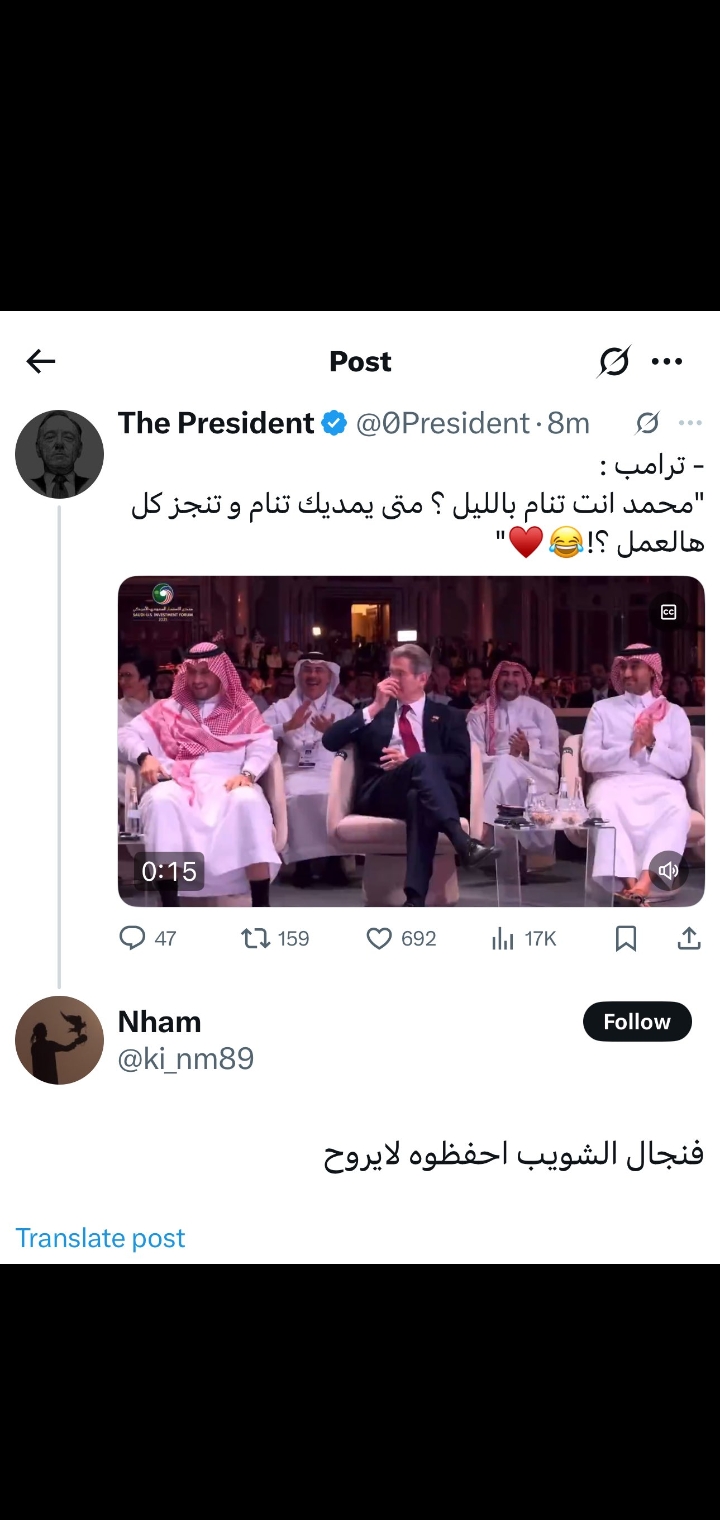Click the Translate post link
Image resolution: width=720 pixels, height=1520 pixels.
click(100, 1238)
